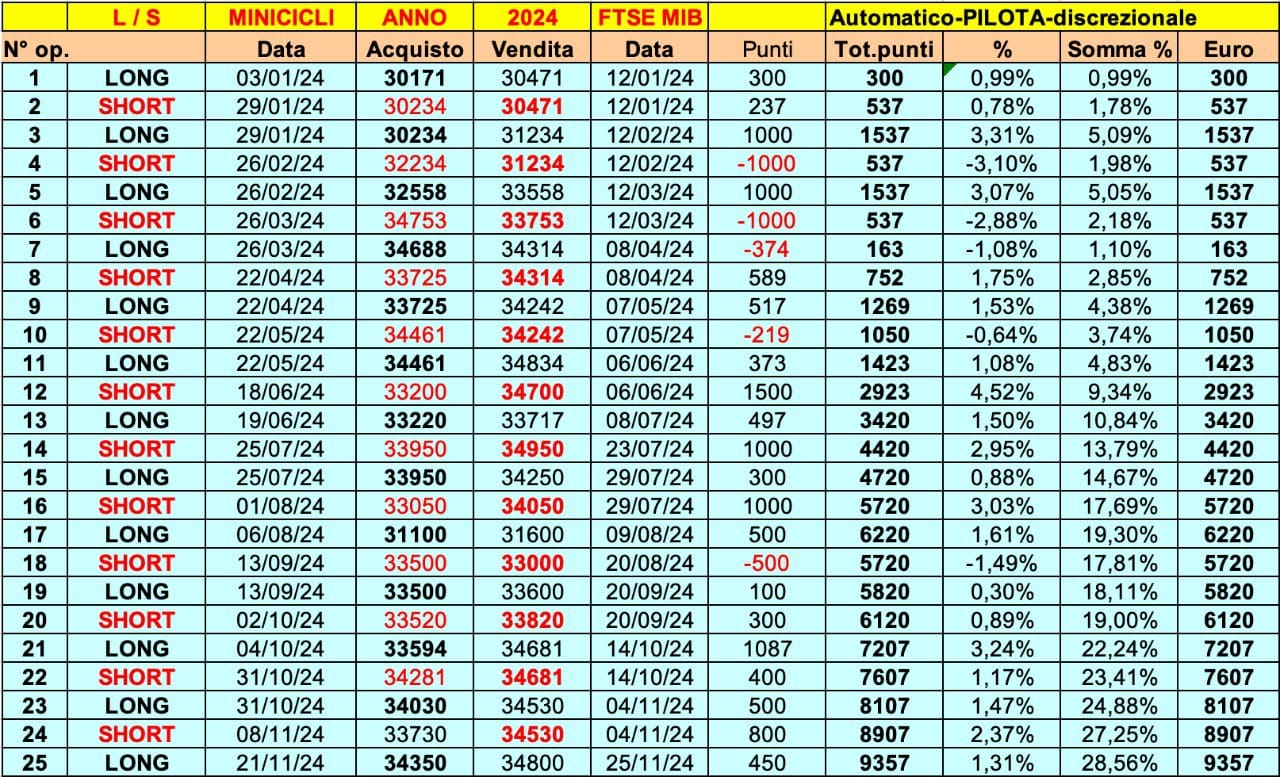Select the 'L / S' header cell

point(137,17)
